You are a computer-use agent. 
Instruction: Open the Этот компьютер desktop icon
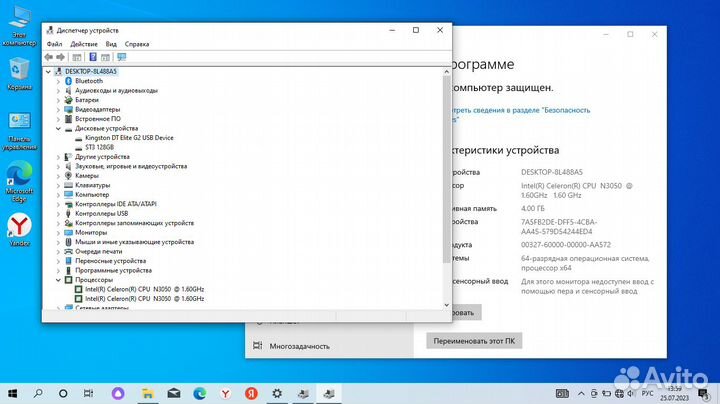coord(19,25)
